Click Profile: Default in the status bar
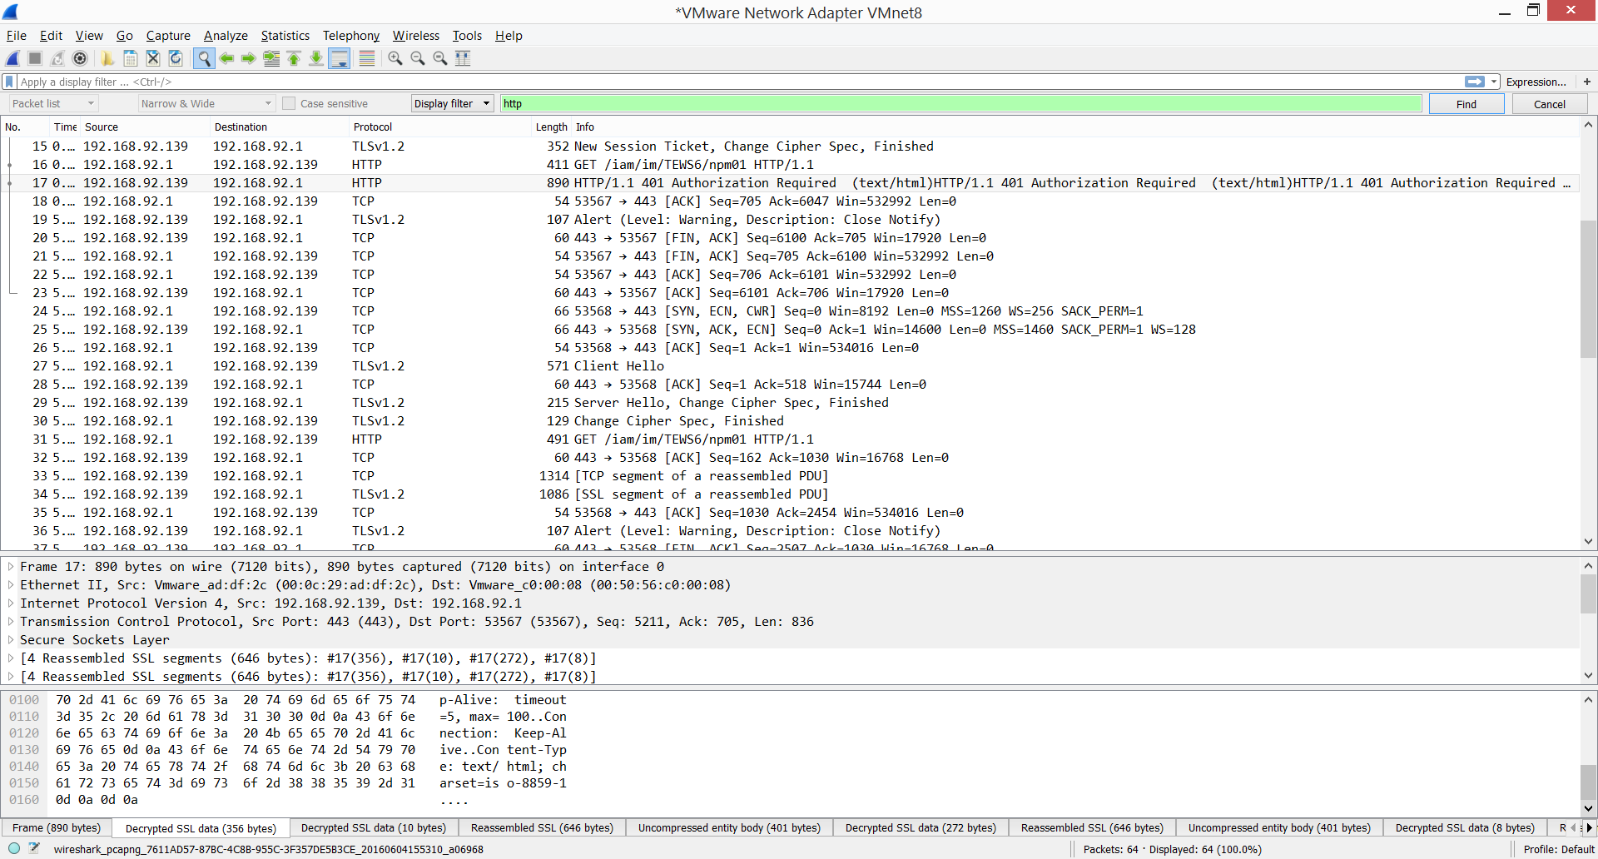1598x859 pixels. [1558, 849]
